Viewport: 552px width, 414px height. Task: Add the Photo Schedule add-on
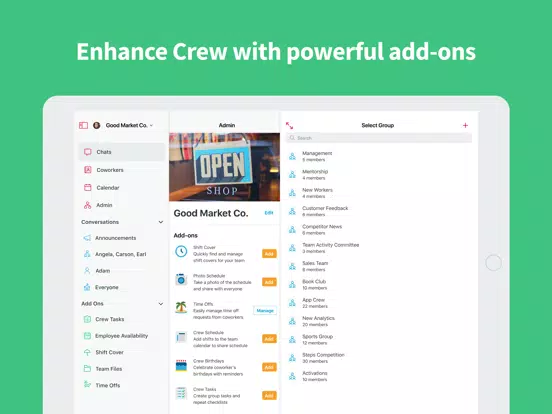[269, 282]
